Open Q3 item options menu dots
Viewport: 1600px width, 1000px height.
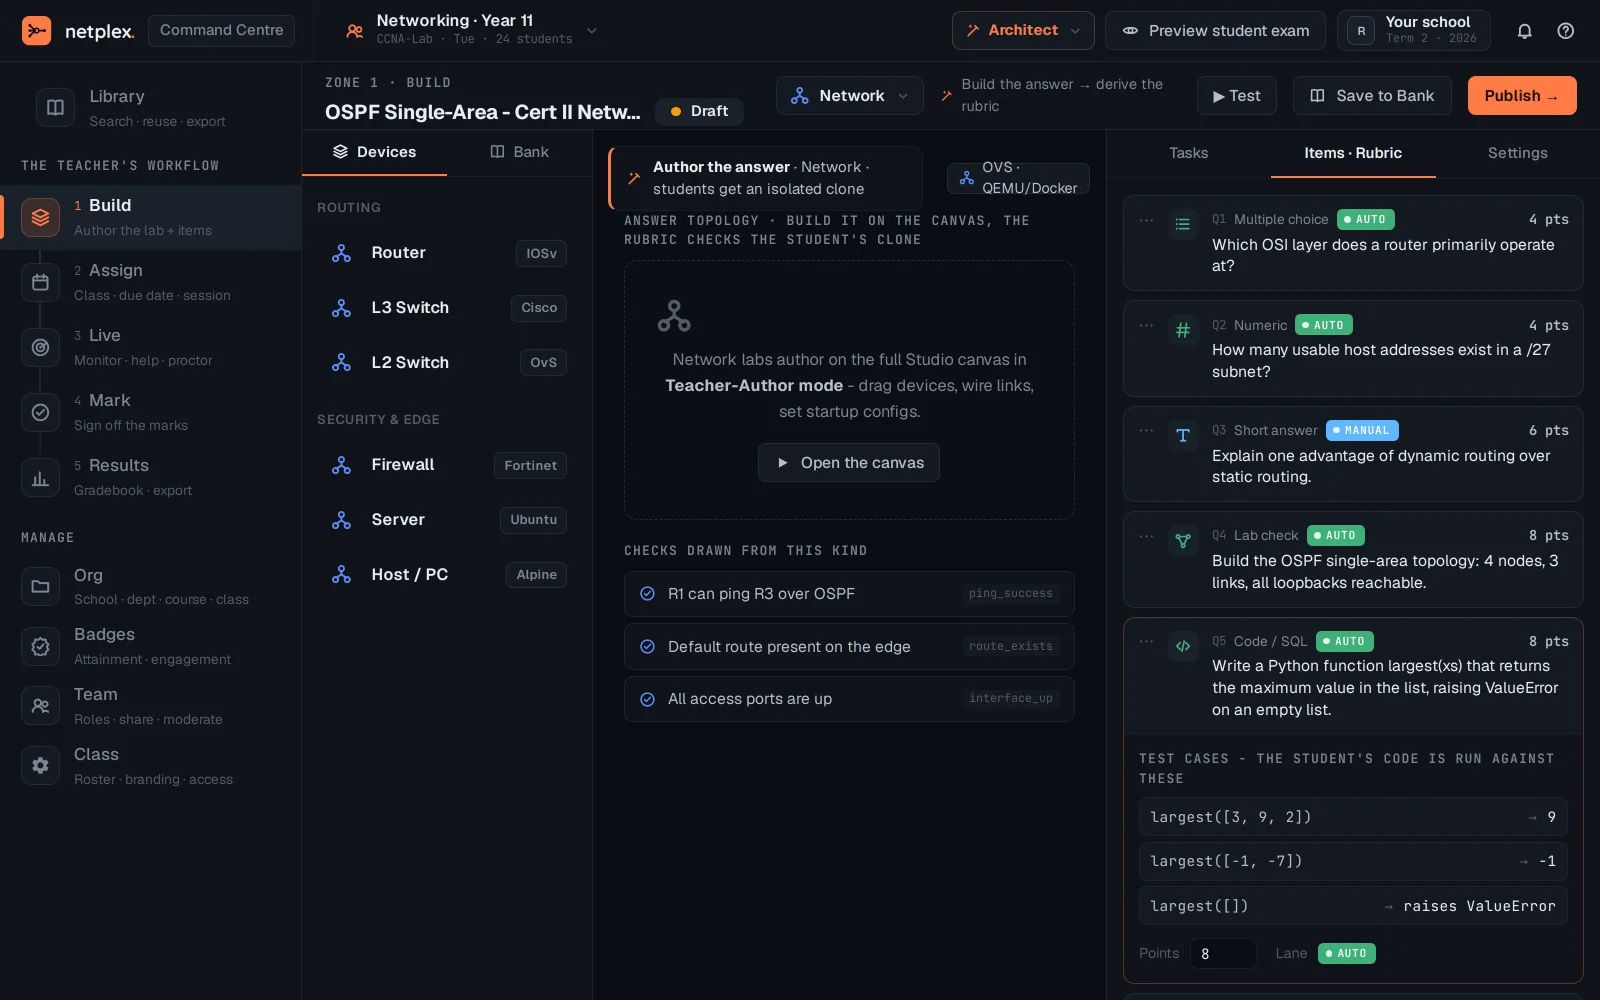[x=1146, y=431]
